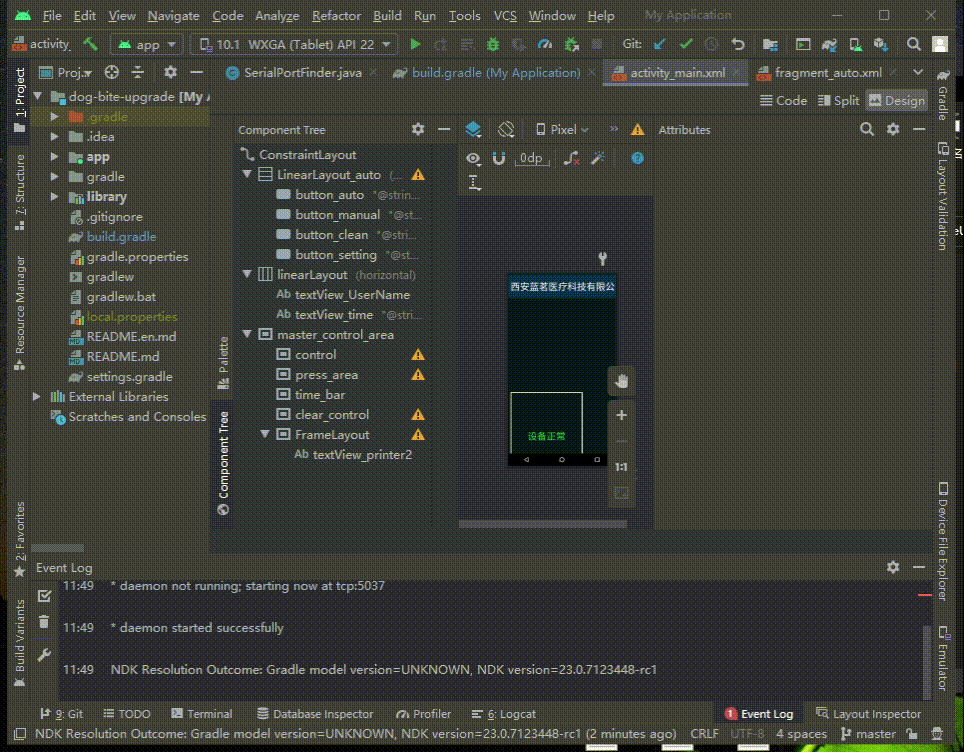Image resolution: width=964 pixels, height=752 pixels.
Task: Toggle the design View Options eye icon
Action: [x=473, y=159]
